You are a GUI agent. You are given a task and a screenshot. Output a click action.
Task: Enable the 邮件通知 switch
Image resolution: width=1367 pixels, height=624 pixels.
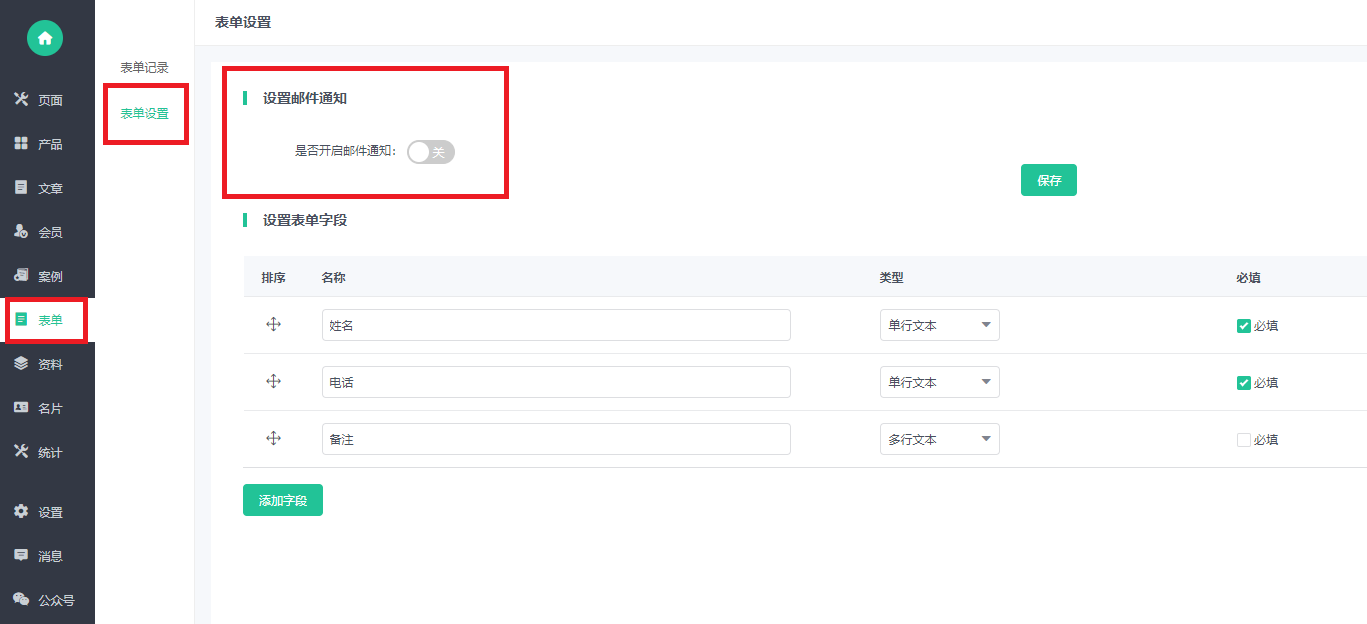pos(430,152)
